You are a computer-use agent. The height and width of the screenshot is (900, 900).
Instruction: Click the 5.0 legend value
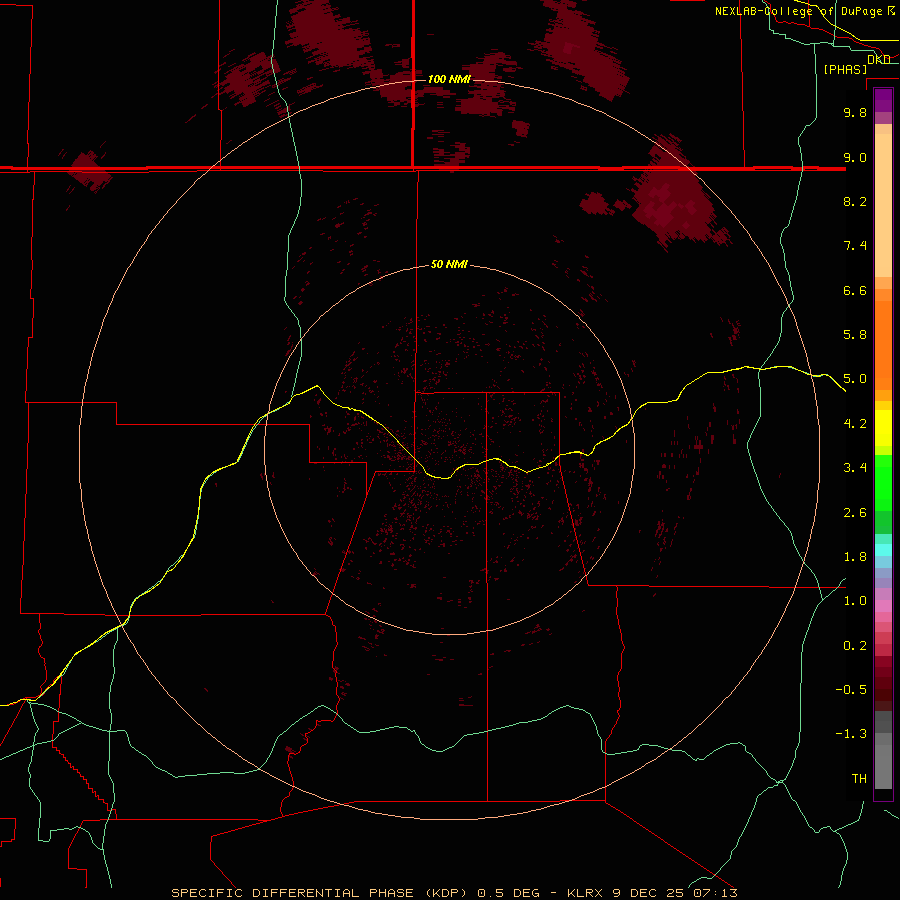click(x=855, y=379)
